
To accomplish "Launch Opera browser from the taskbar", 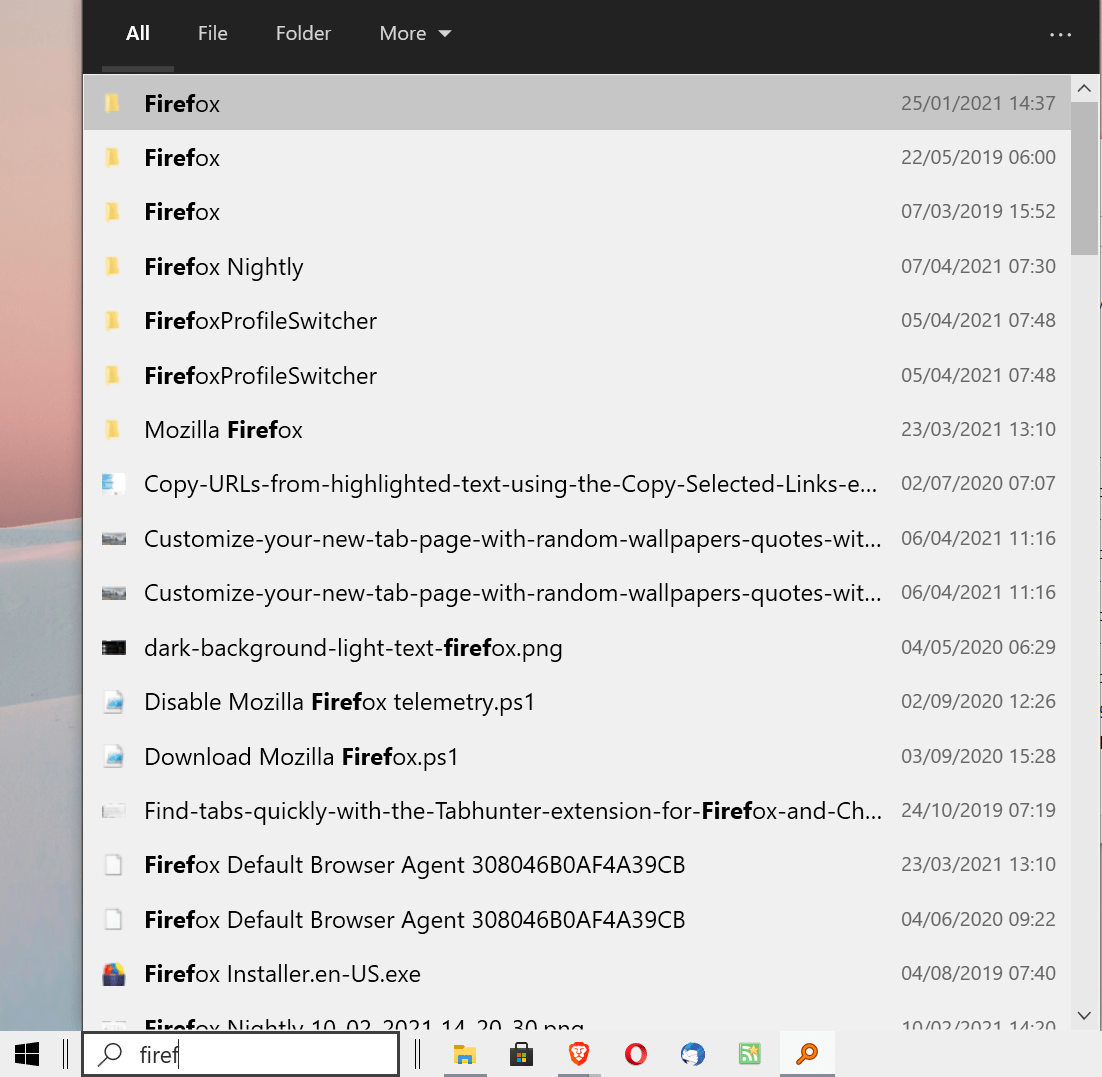I will pyautogui.click(x=635, y=1054).
